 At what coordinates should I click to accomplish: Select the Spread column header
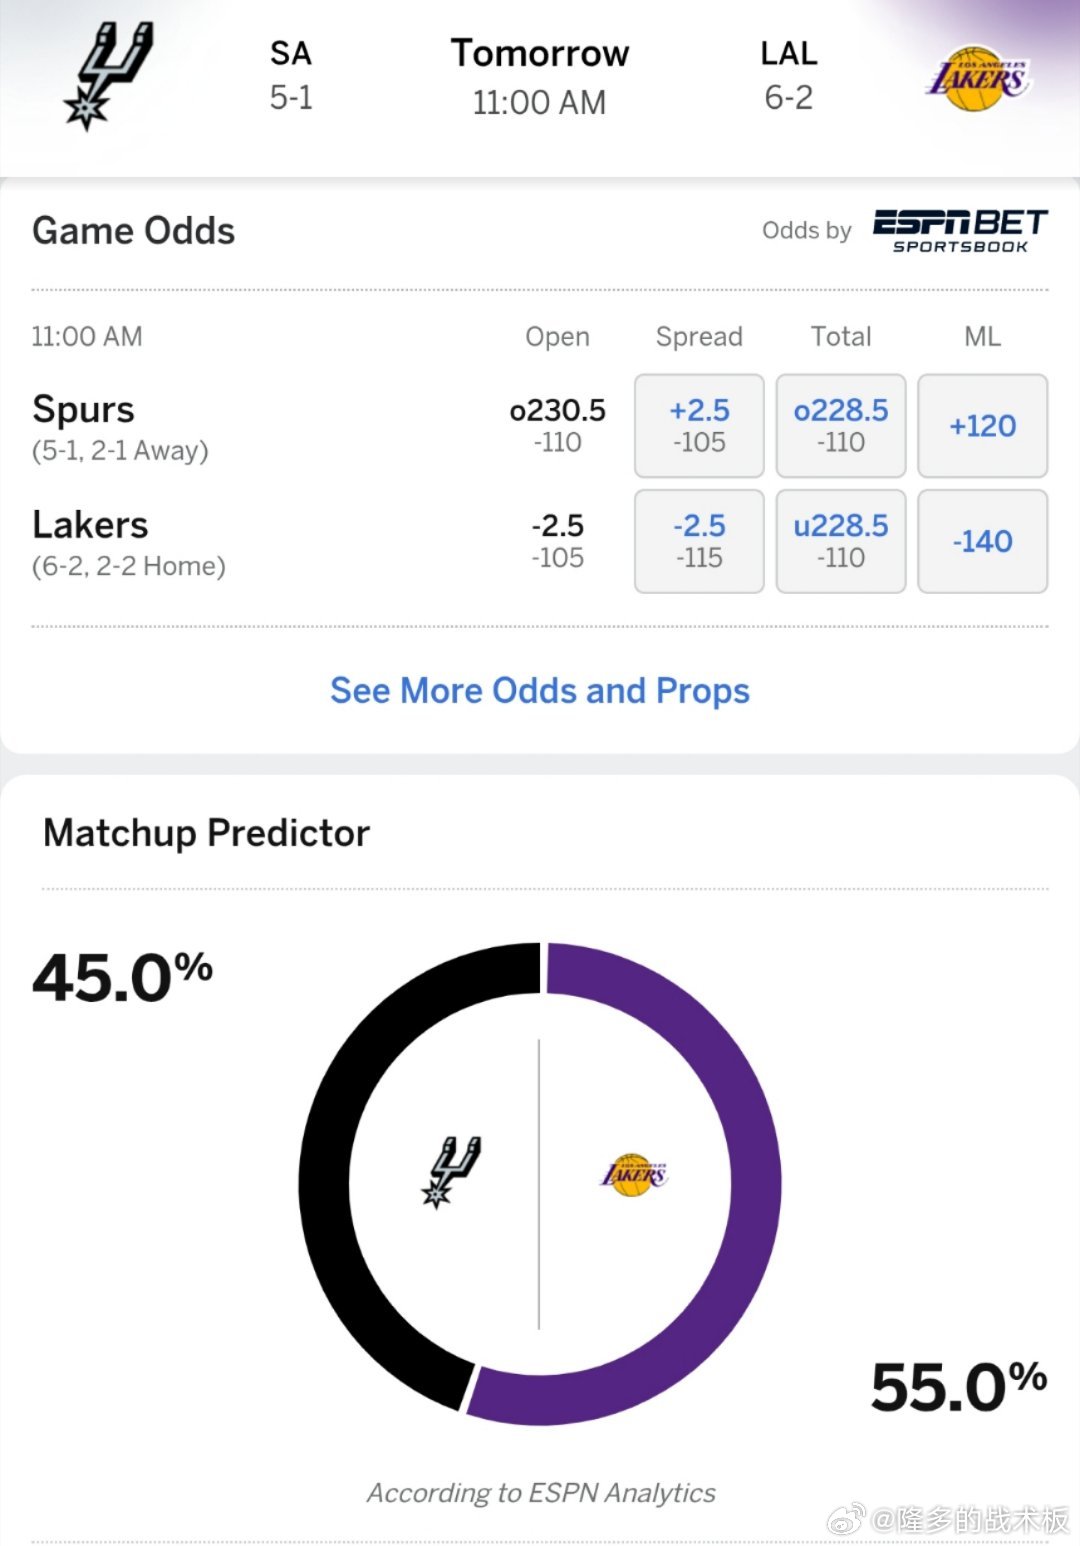(699, 337)
